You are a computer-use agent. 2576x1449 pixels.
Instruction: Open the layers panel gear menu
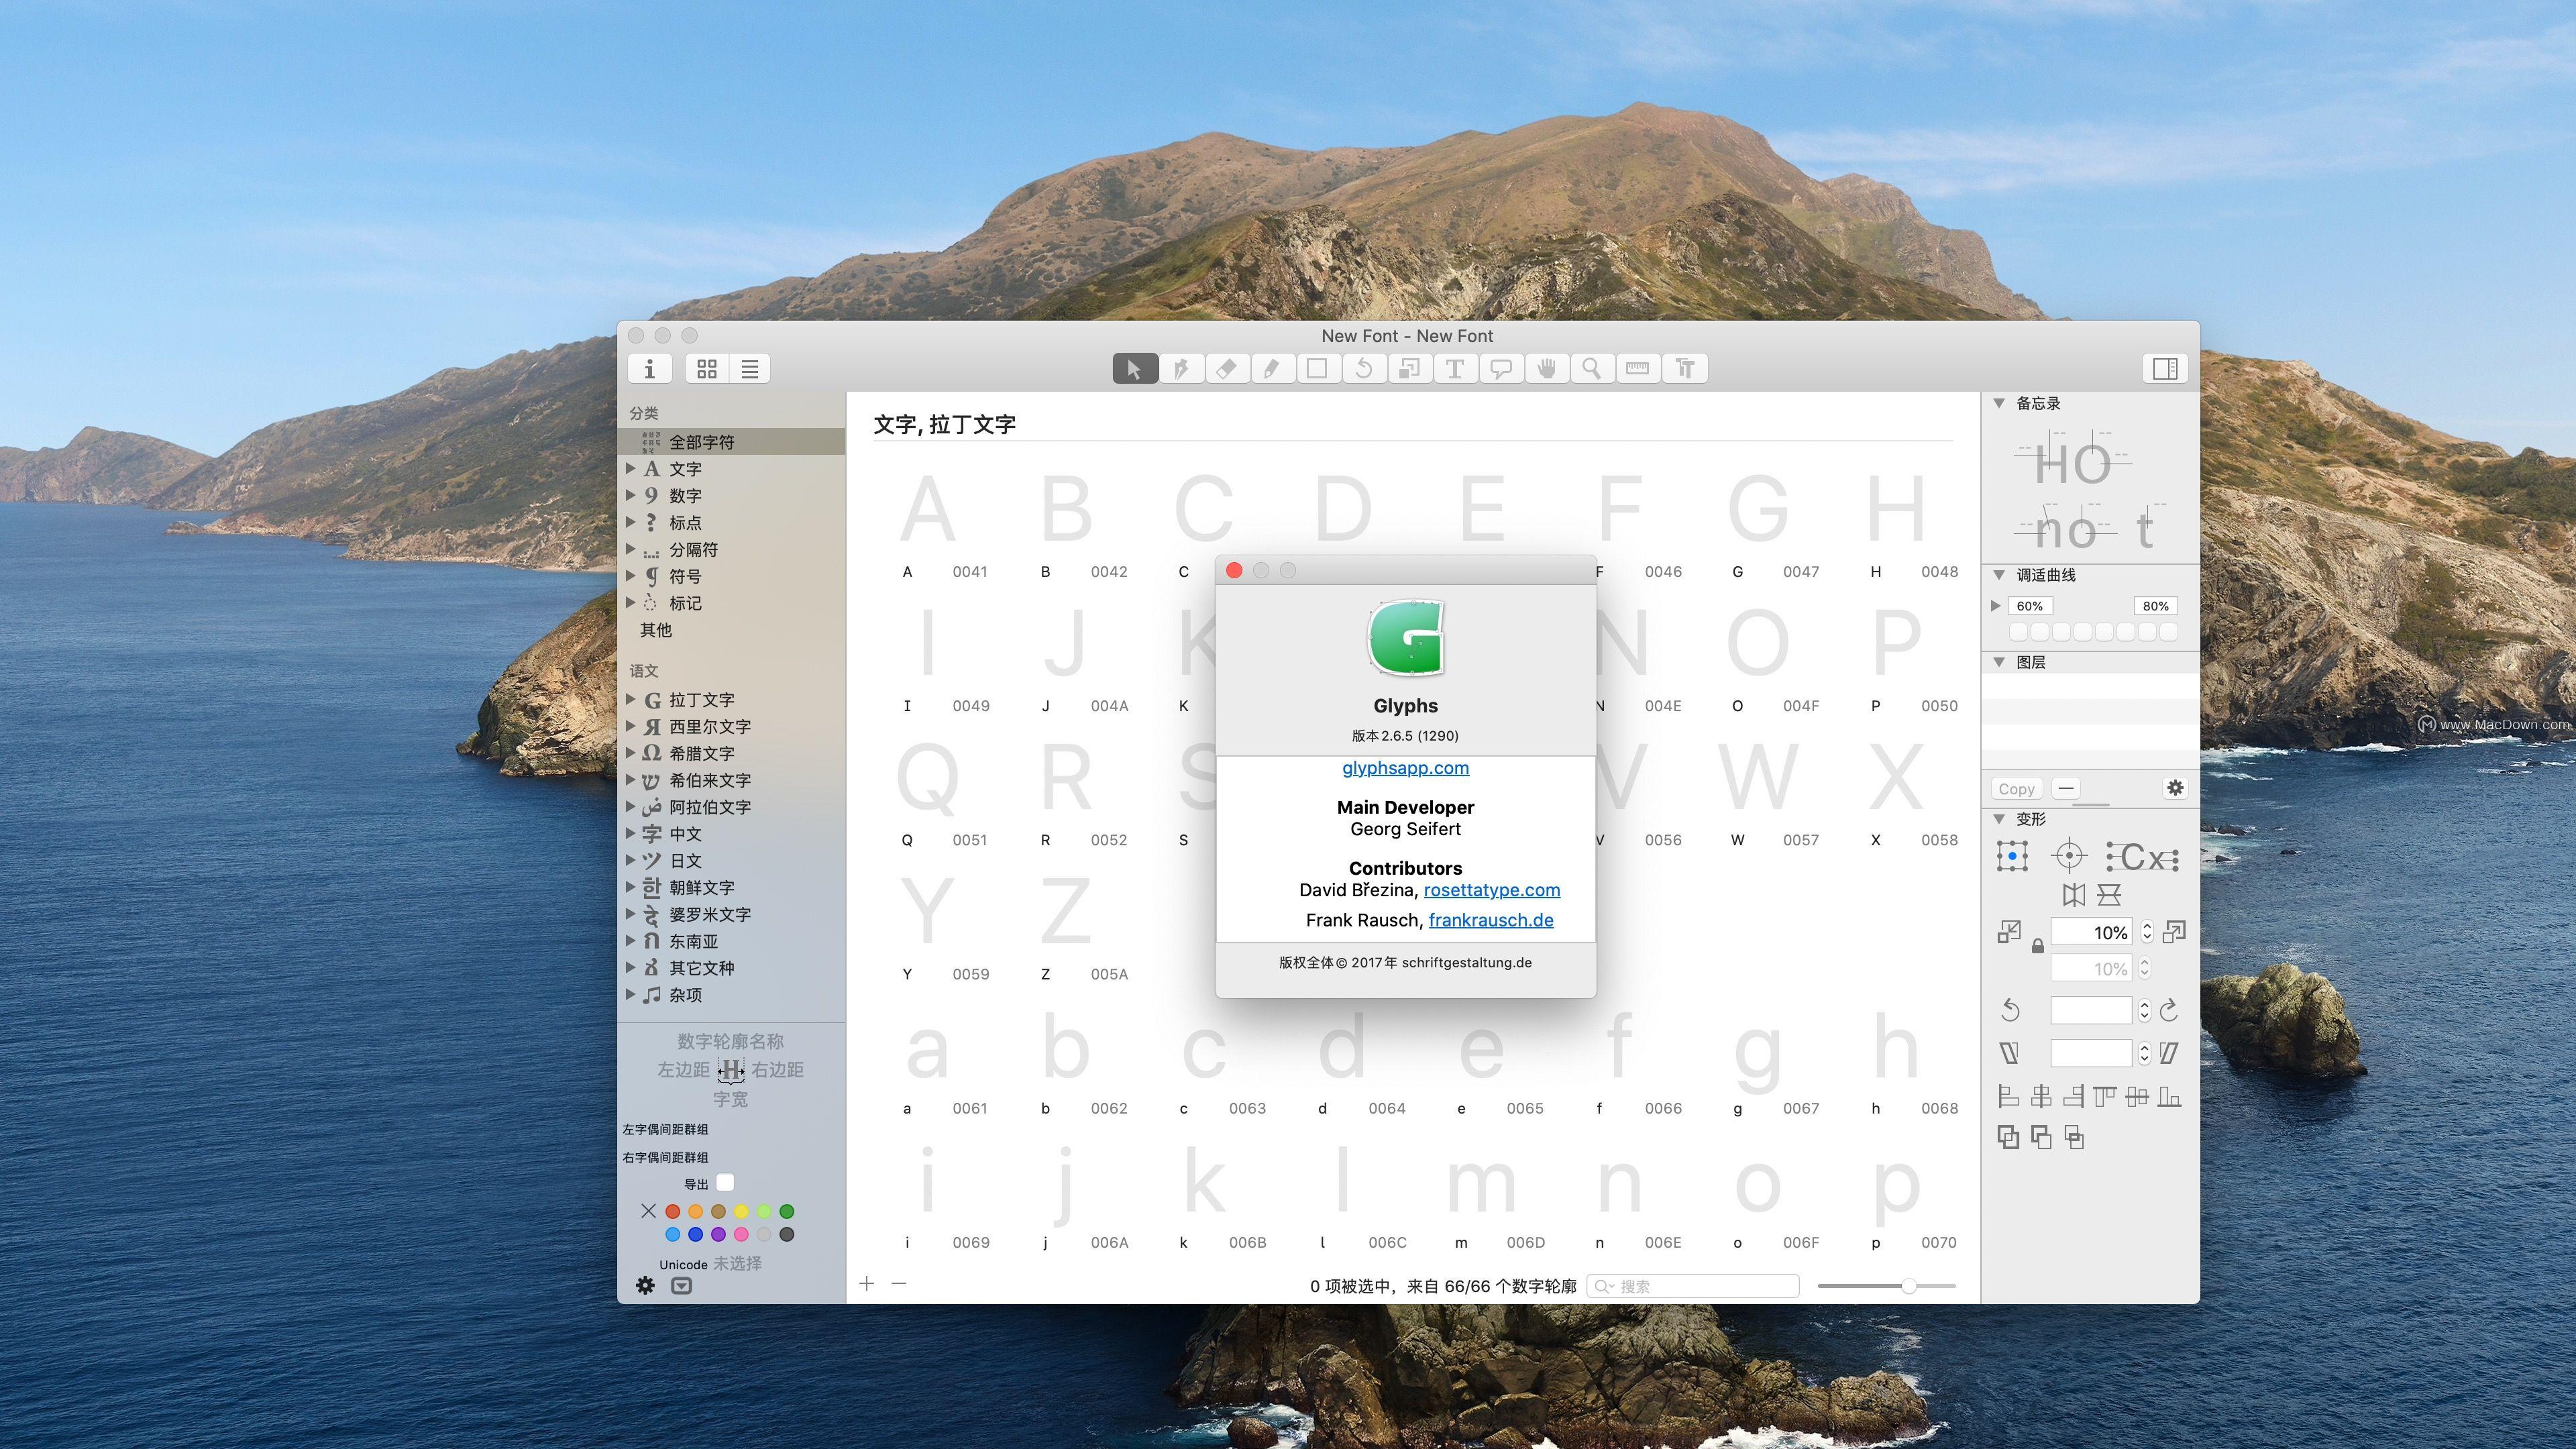(2175, 788)
